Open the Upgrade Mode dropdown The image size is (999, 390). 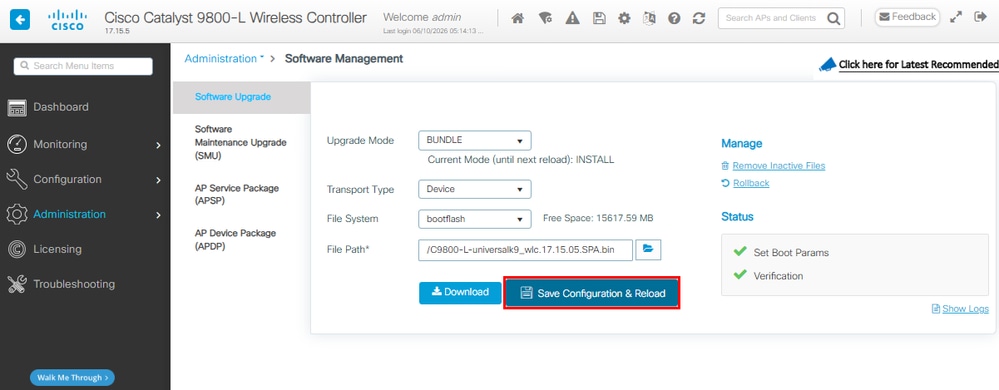coord(475,140)
